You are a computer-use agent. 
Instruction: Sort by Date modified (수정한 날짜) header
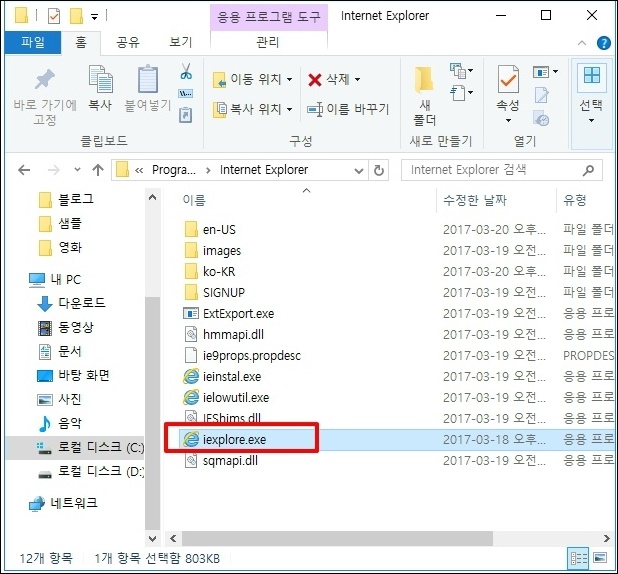pyautogui.click(x=475, y=200)
